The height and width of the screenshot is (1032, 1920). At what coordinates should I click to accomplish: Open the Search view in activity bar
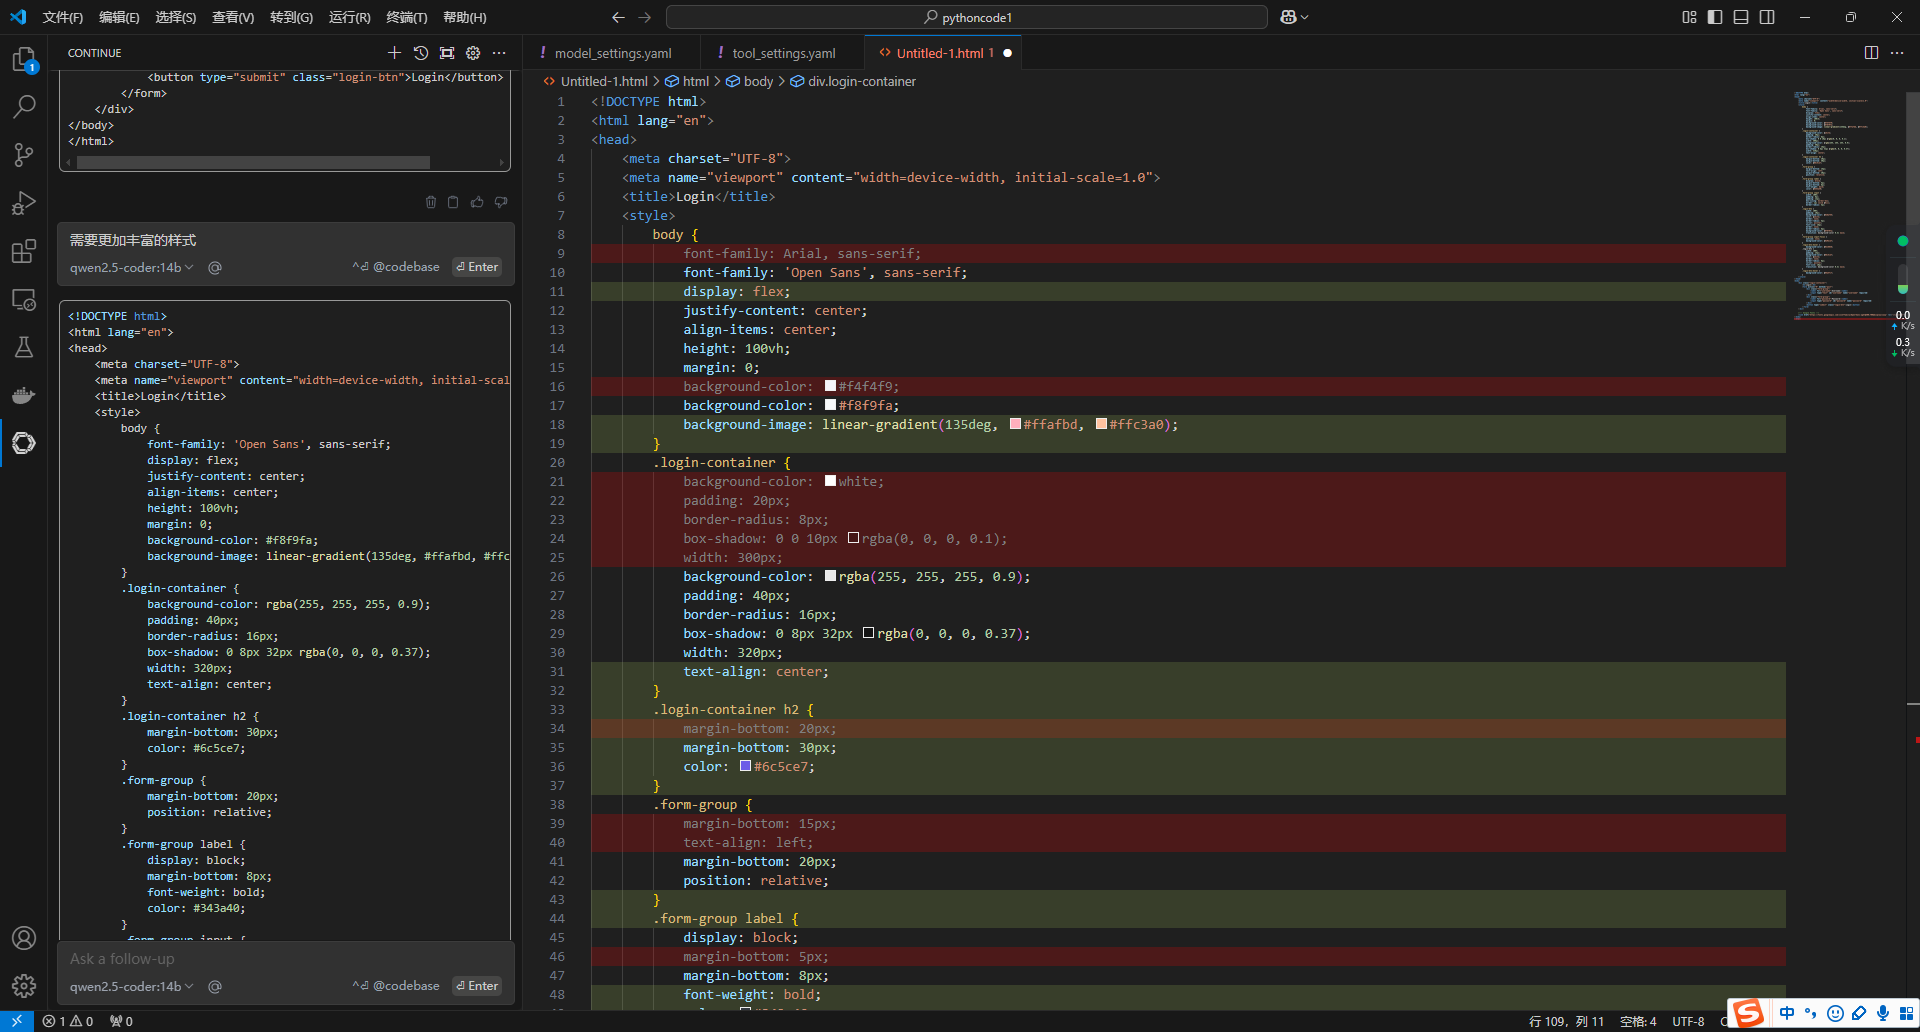point(24,106)
